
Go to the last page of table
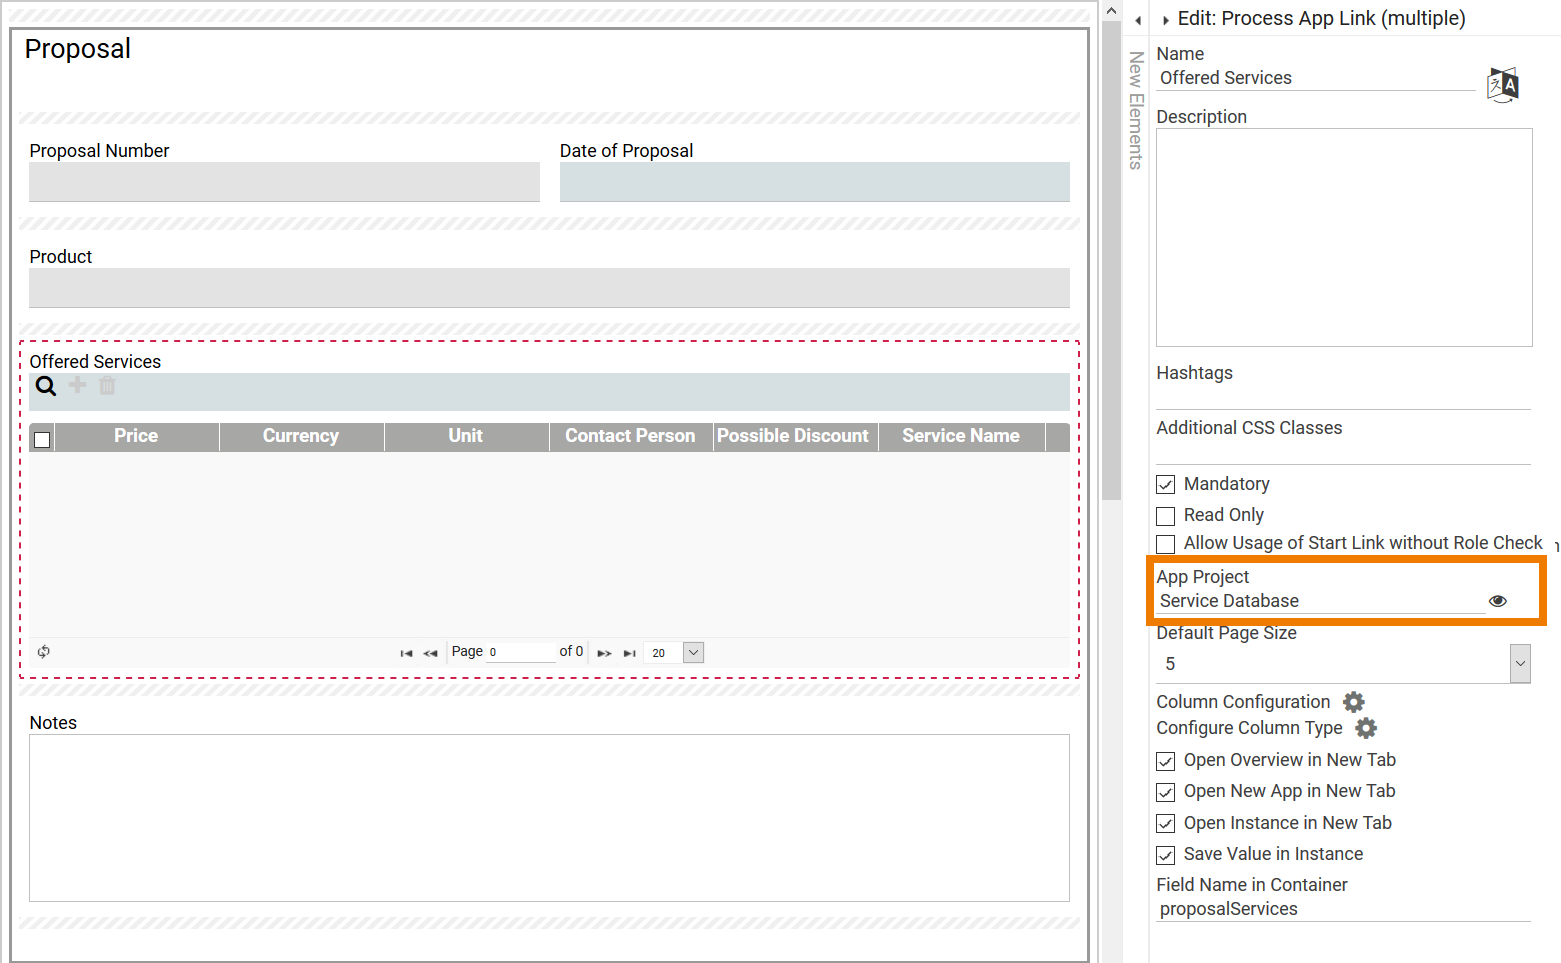tap(630, 653)
